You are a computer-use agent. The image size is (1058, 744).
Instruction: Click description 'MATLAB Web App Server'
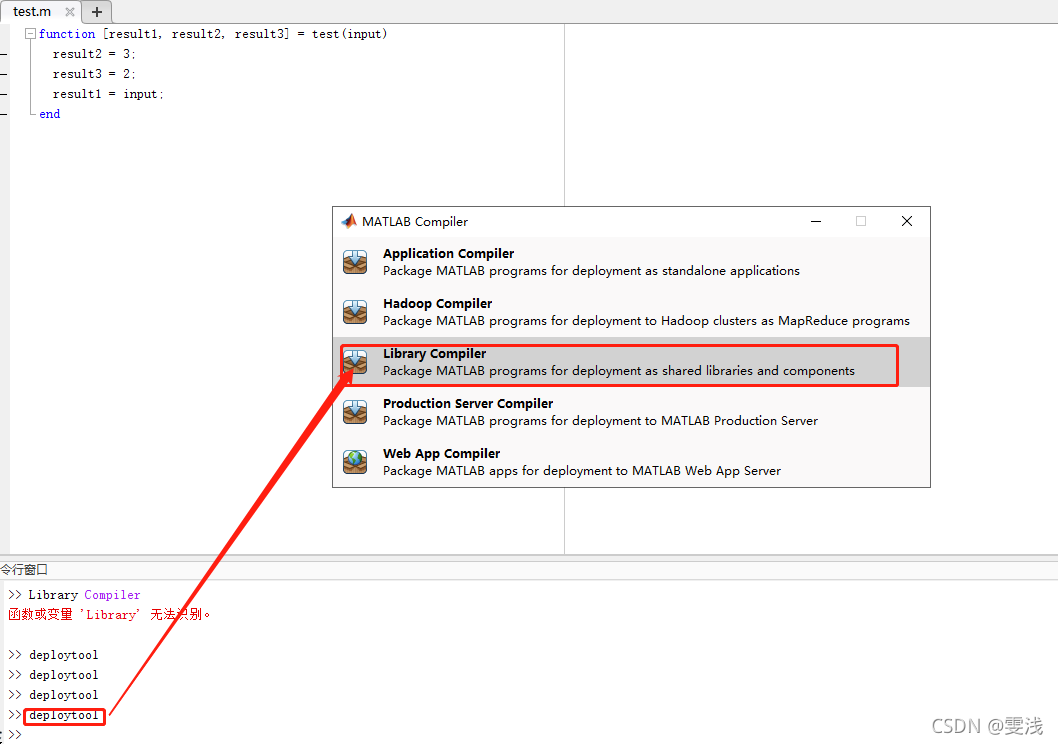pyautogui.click(x=706, y=471)
